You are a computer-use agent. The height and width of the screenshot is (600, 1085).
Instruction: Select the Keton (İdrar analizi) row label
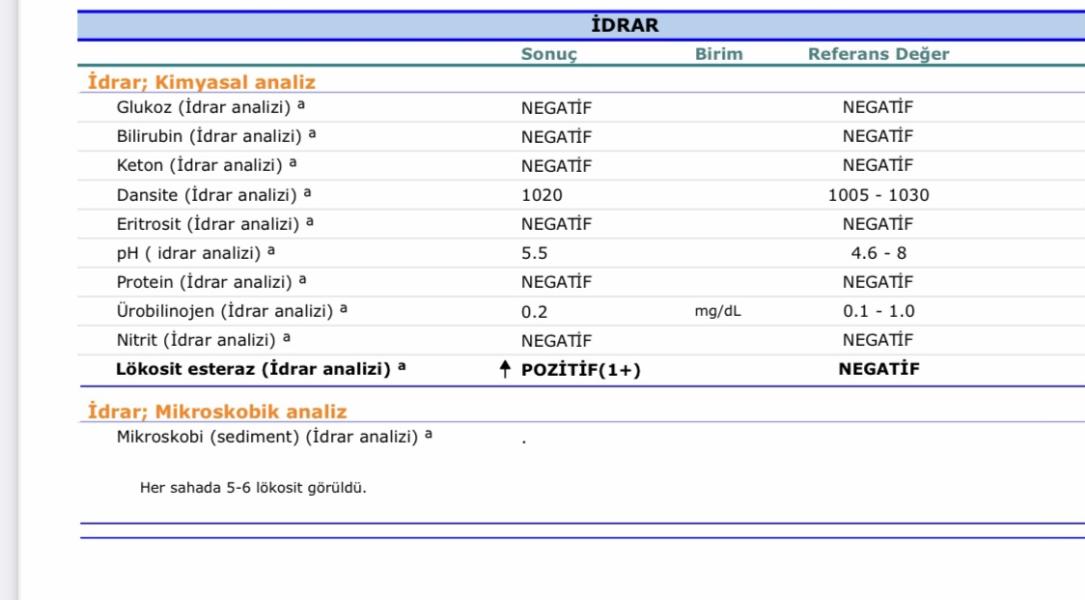pos(206,165)
